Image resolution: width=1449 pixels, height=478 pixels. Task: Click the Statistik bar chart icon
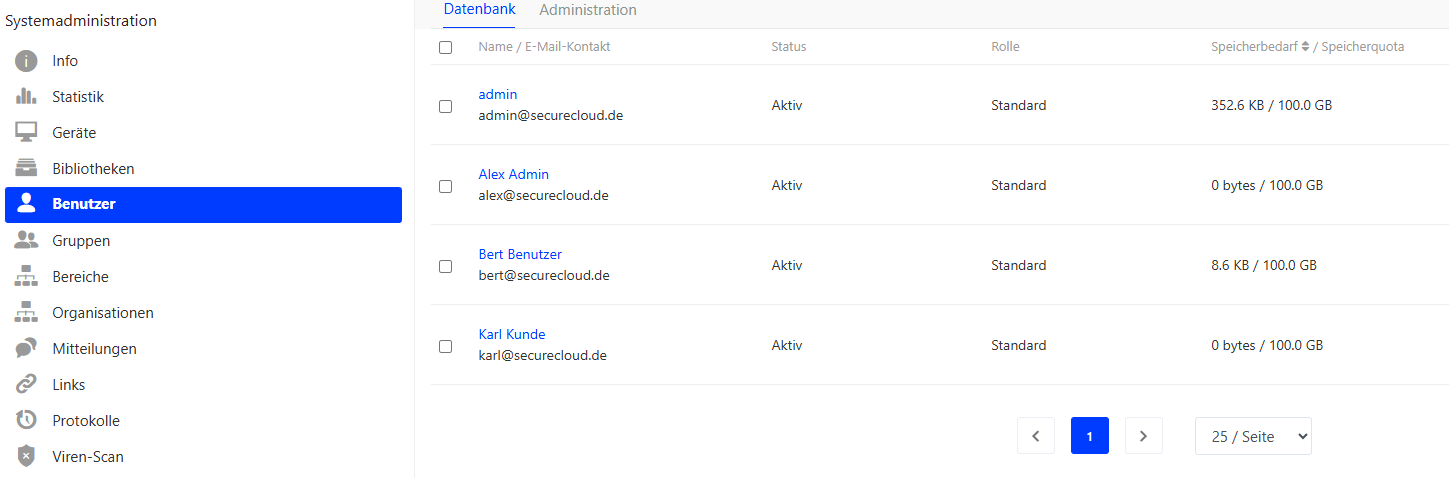(x=26, y=97)
